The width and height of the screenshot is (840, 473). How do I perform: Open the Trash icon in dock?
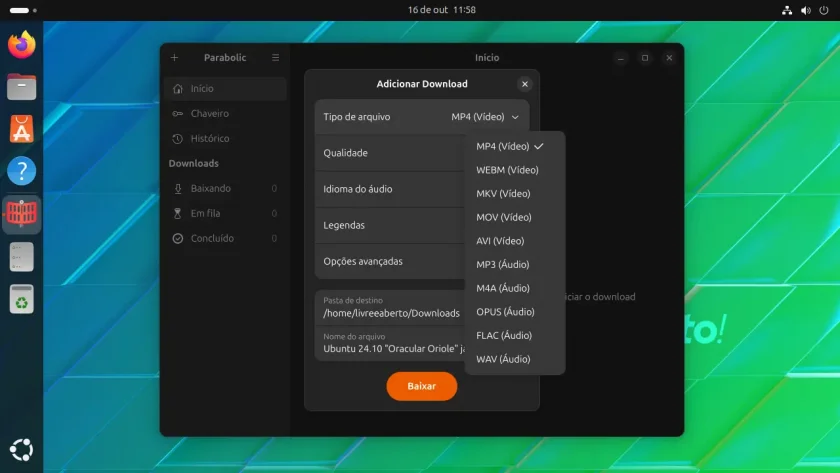pos(21,298)
